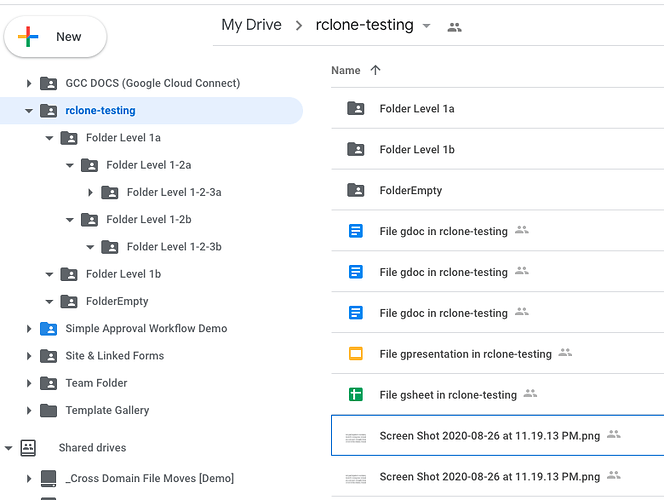Click Folder Level 1b icon in file list
The image size is (664, 500).
tap(356, 149)
